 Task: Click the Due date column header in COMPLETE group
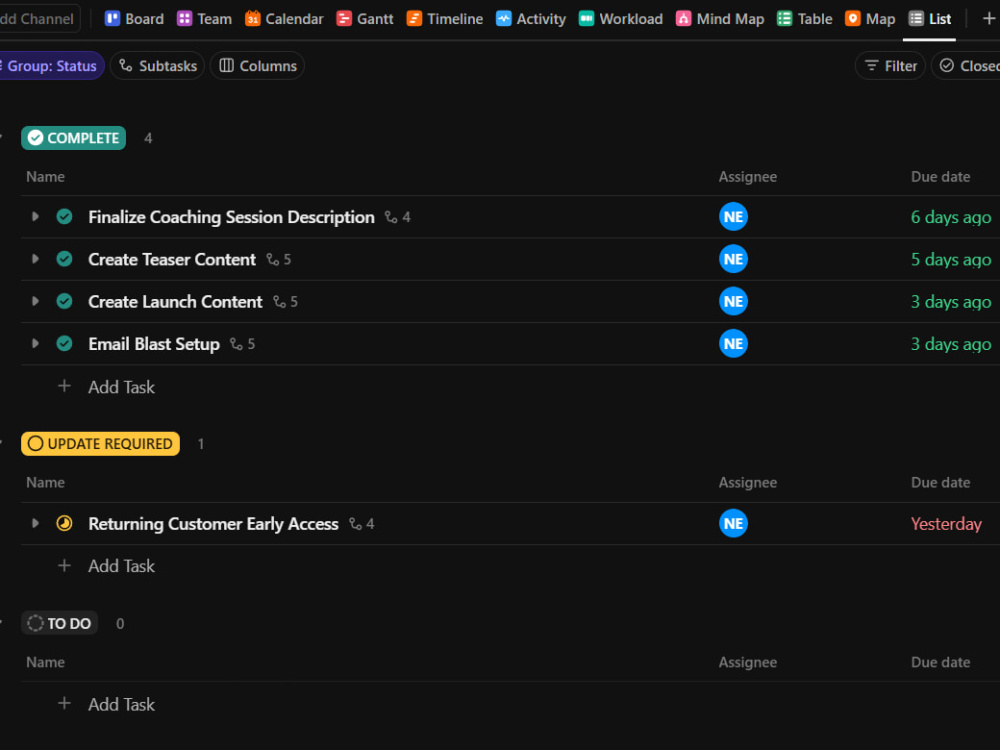click(x=940, y=177)
